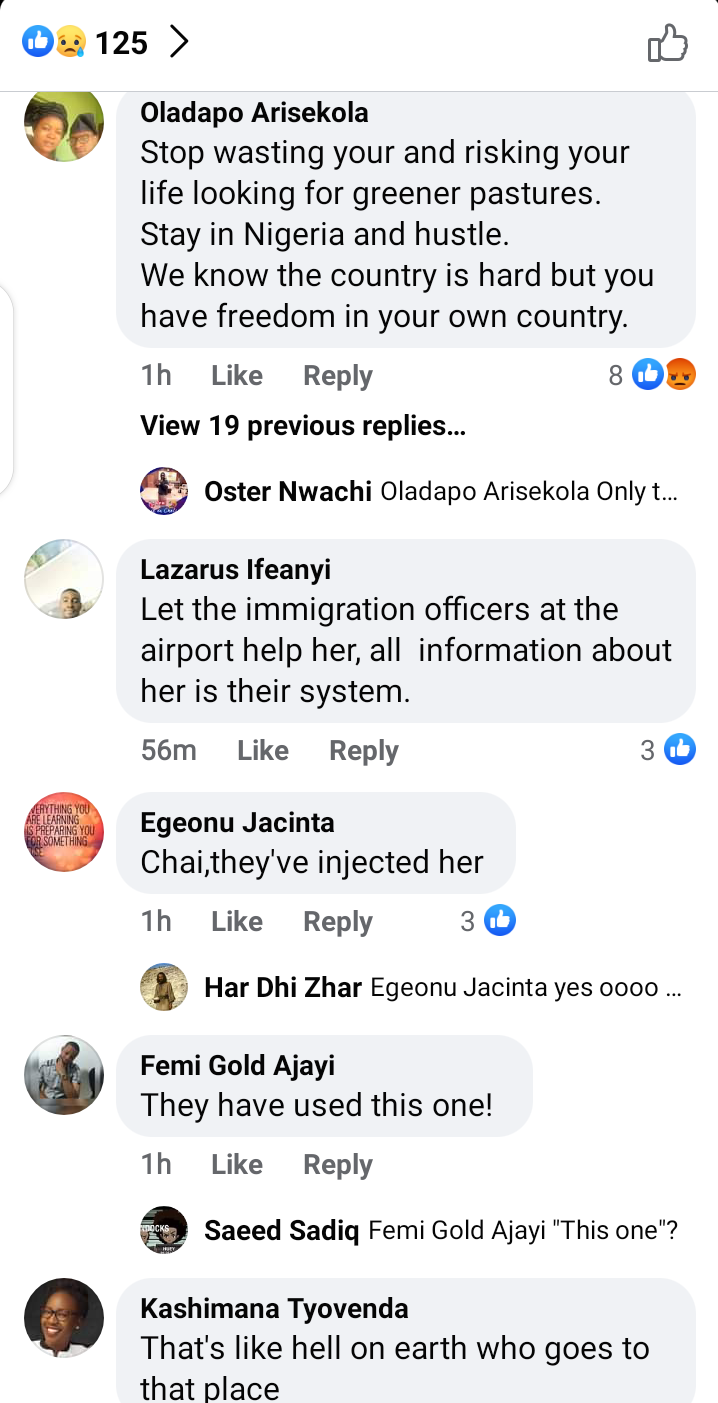This screenshot has width=718, height=1403.
Task: Expand View 19 previous replies
Action: point(303,426)
